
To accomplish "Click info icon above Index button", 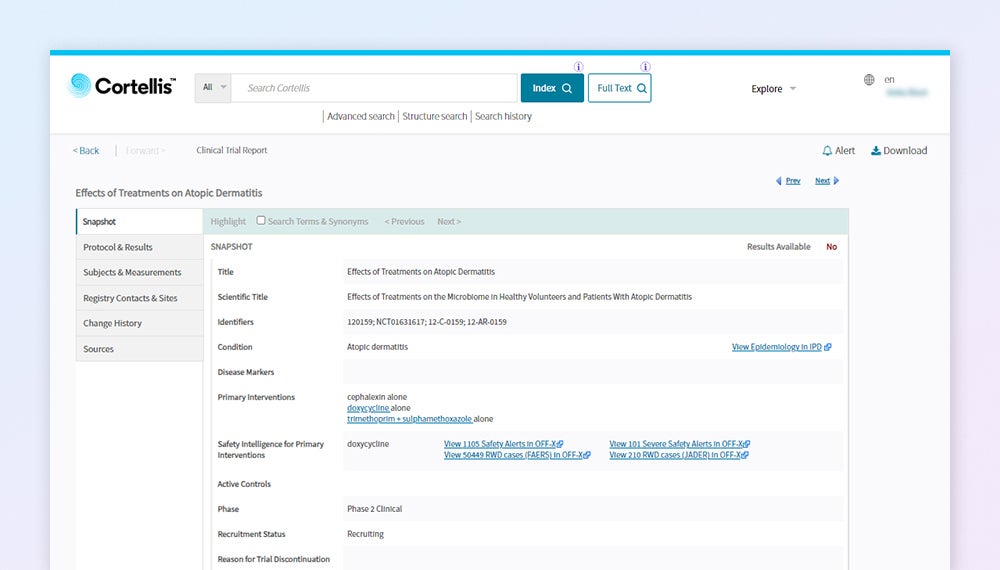I will pyautogui.click(x=578, y=67).
